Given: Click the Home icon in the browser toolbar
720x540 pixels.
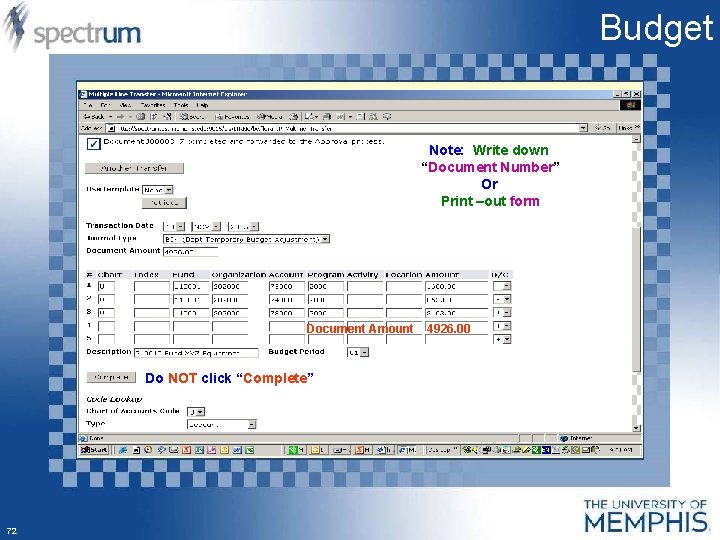Looking at the screenshot, I should tap(168, 117).
